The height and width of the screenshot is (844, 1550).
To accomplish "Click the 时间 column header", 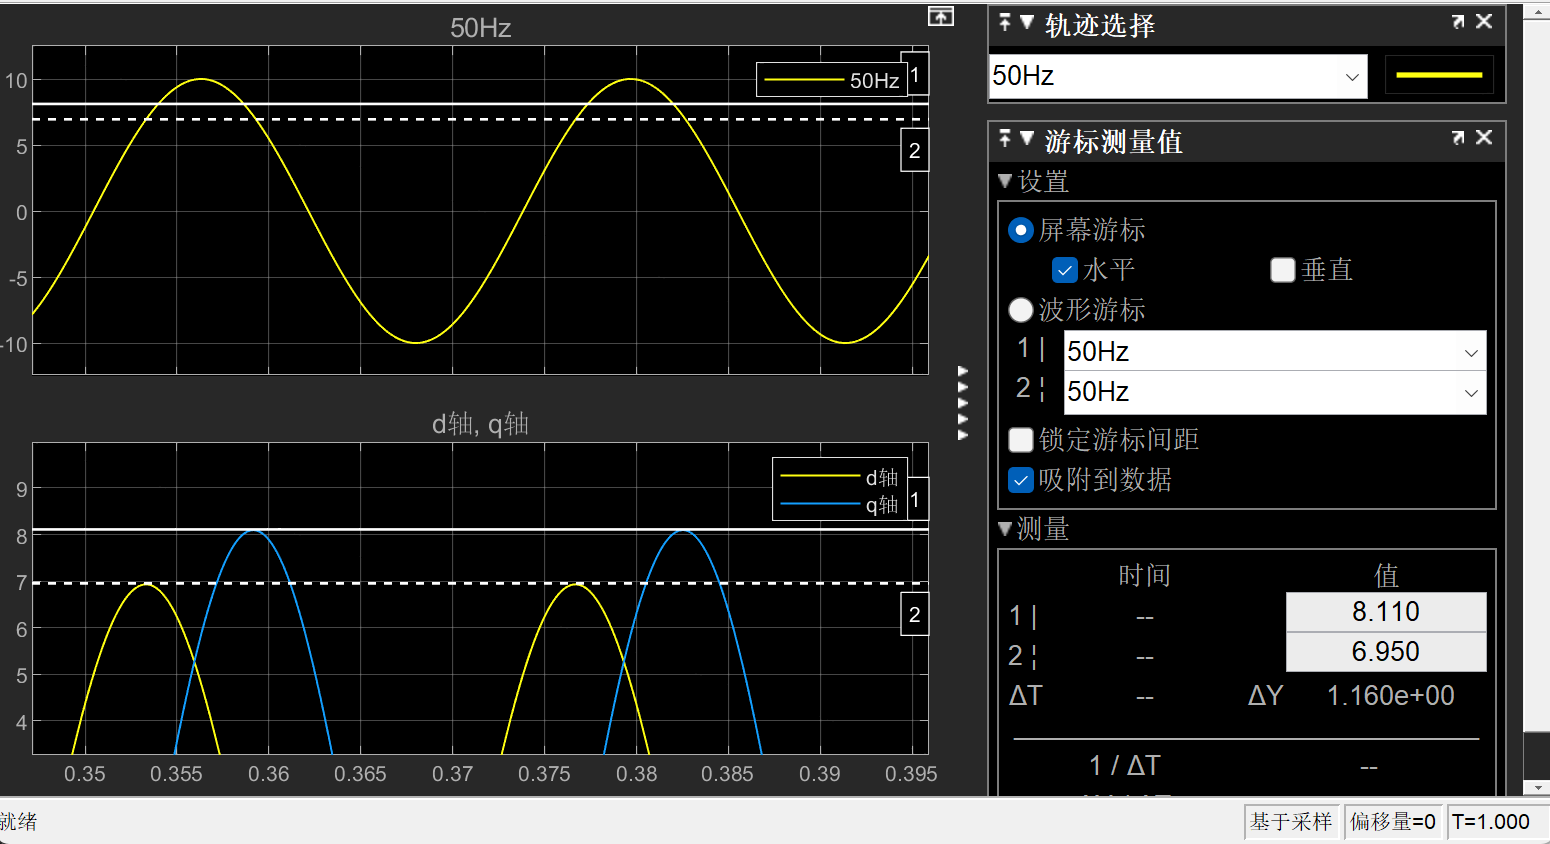I will click(x=1144, y=575).
